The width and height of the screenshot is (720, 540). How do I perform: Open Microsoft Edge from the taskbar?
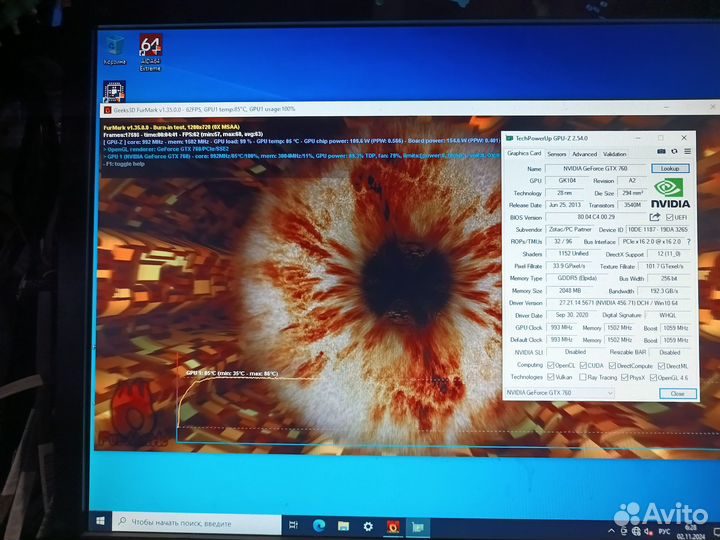[x=319, y=524]
